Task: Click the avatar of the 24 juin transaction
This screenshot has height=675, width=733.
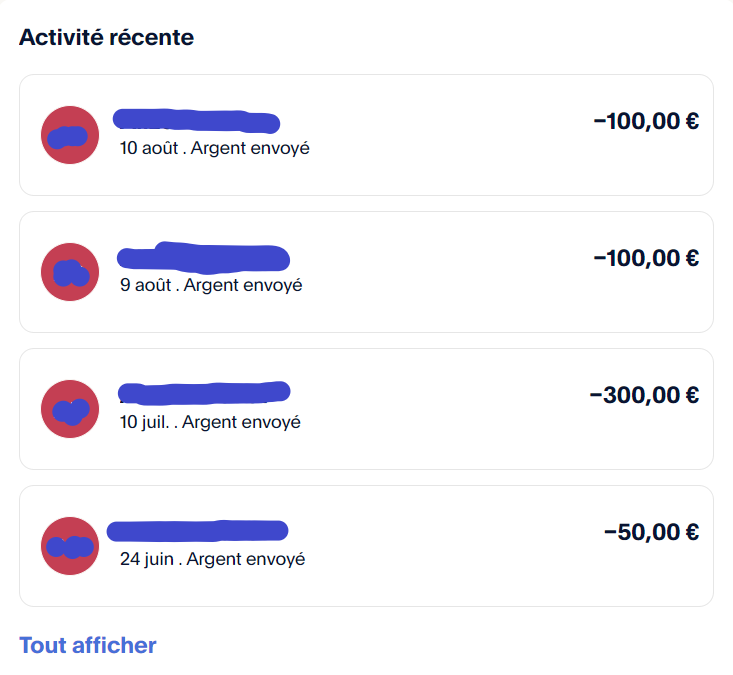Action: tap(70, 546)
